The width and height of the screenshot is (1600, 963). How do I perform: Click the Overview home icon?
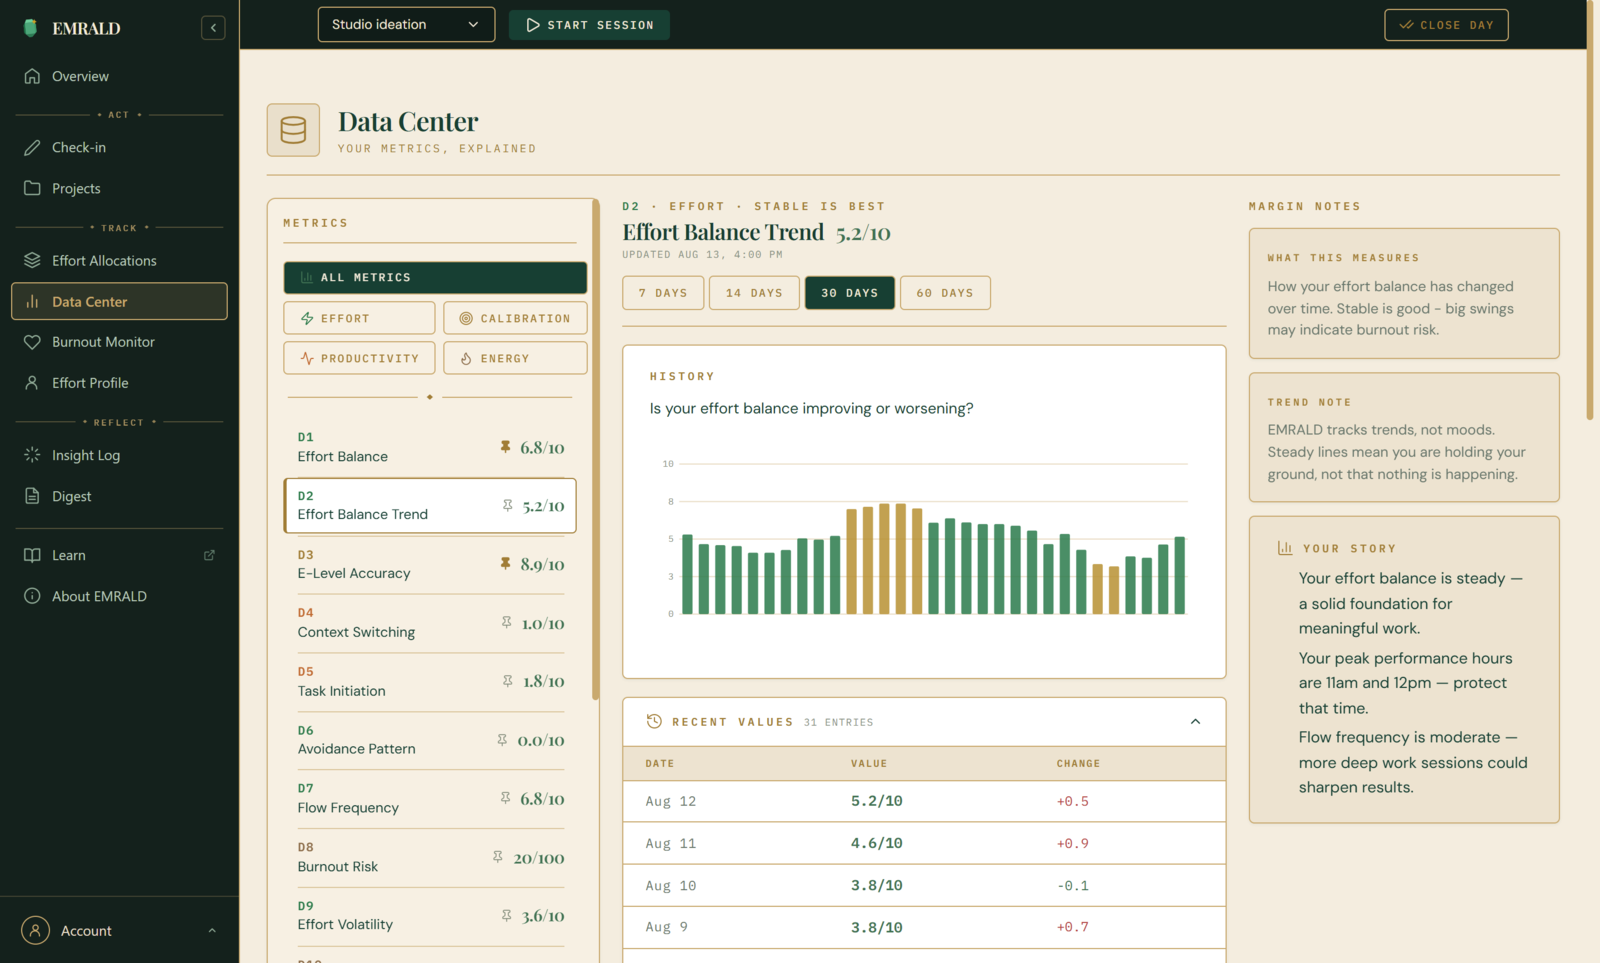click(32, 76)
